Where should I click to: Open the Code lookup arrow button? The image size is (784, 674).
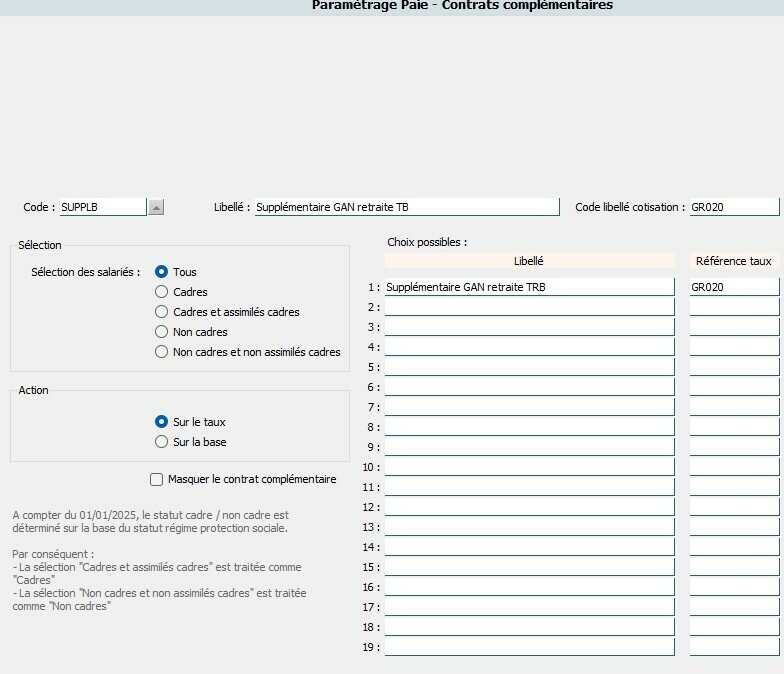coord(156,207)
